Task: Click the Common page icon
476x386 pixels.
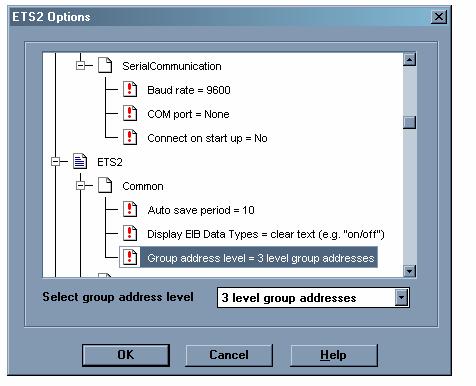Action: [105, 186]
